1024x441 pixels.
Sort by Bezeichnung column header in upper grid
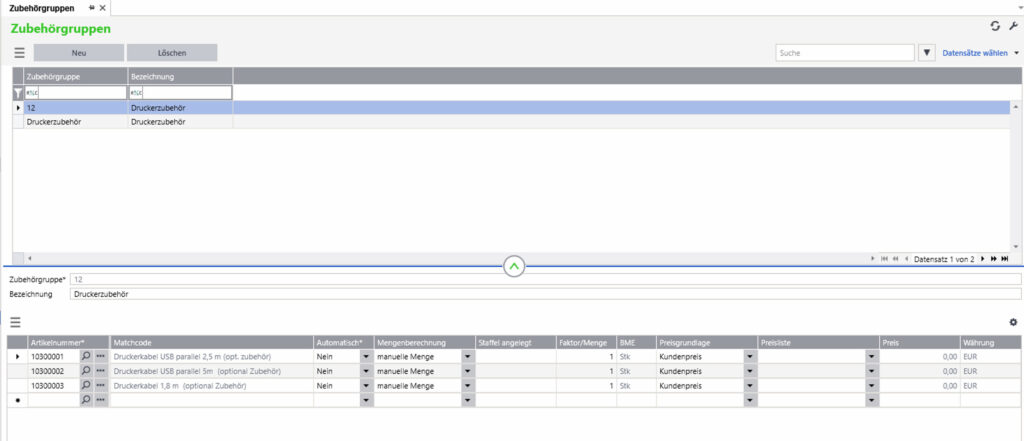tap(180, 76)
